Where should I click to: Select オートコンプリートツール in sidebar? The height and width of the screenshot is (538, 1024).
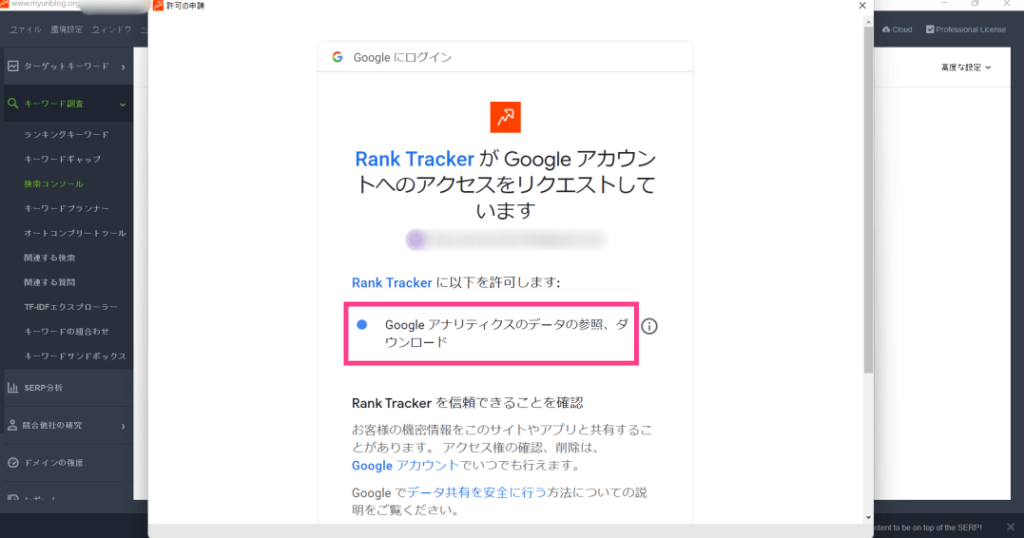pyautogui.click(x=75, y=233)
